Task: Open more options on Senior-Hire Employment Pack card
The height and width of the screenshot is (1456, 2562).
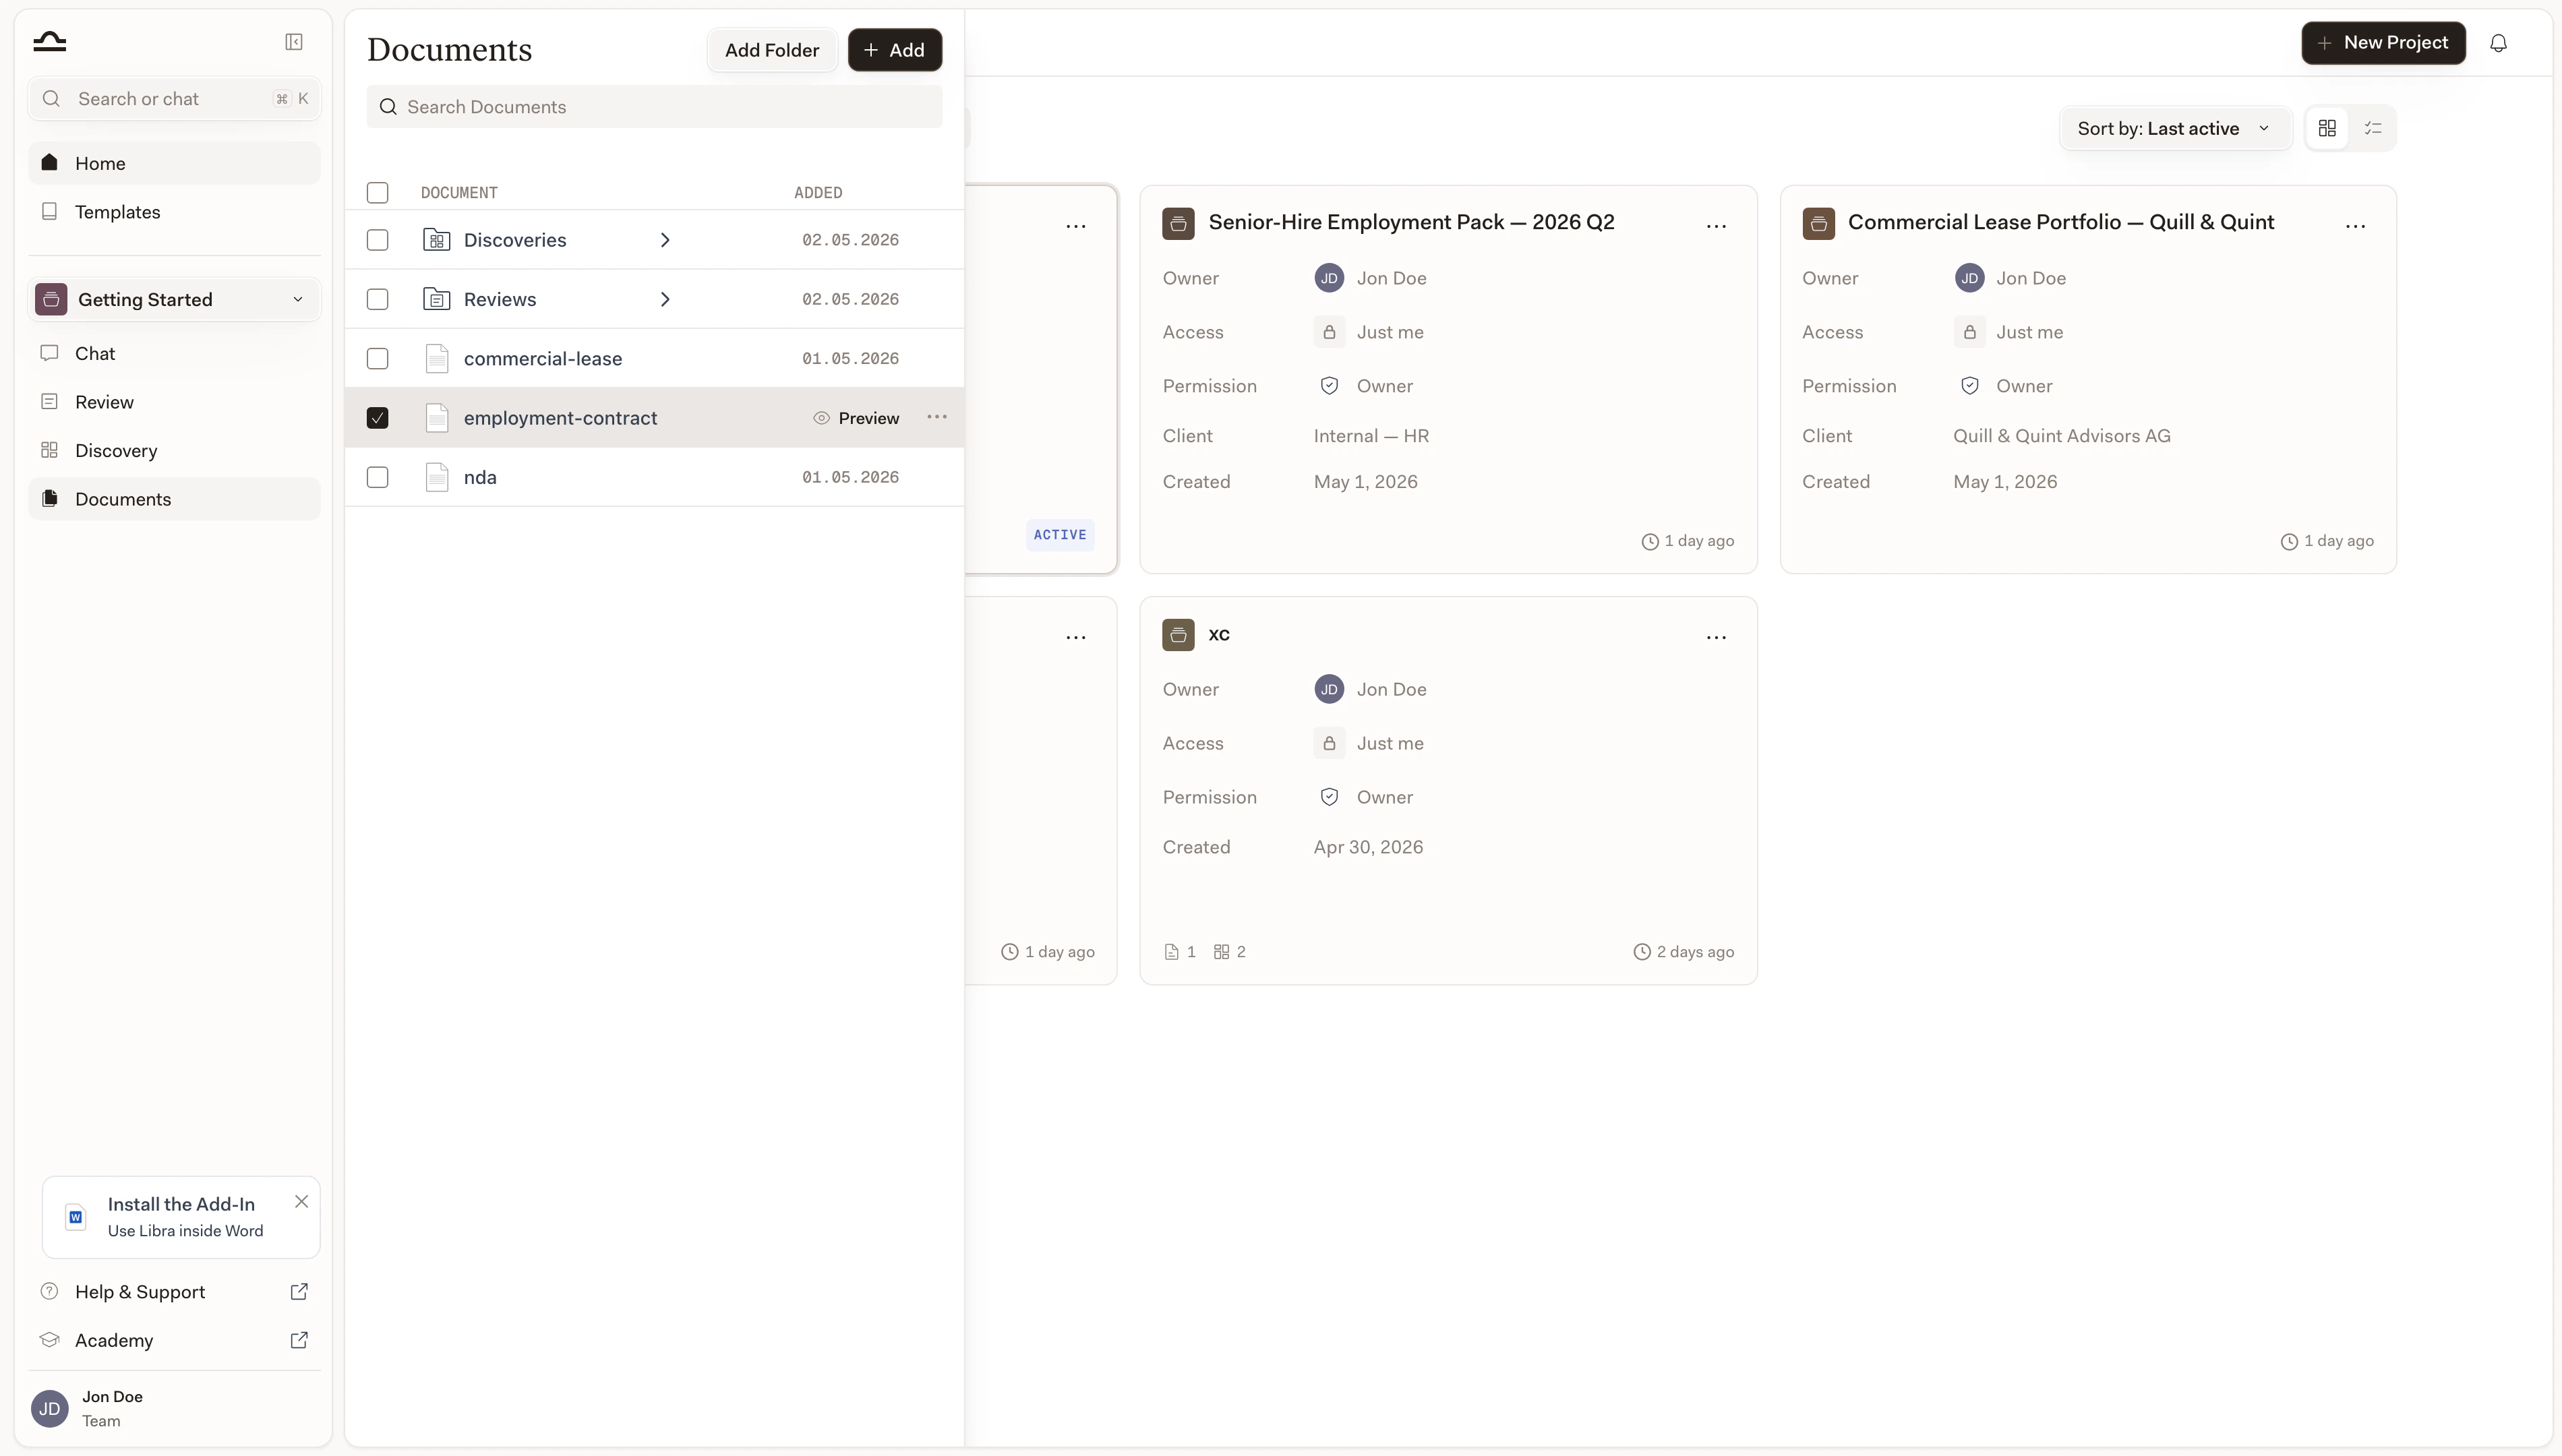Action: pyautogui.click(x=1716, y=226)
